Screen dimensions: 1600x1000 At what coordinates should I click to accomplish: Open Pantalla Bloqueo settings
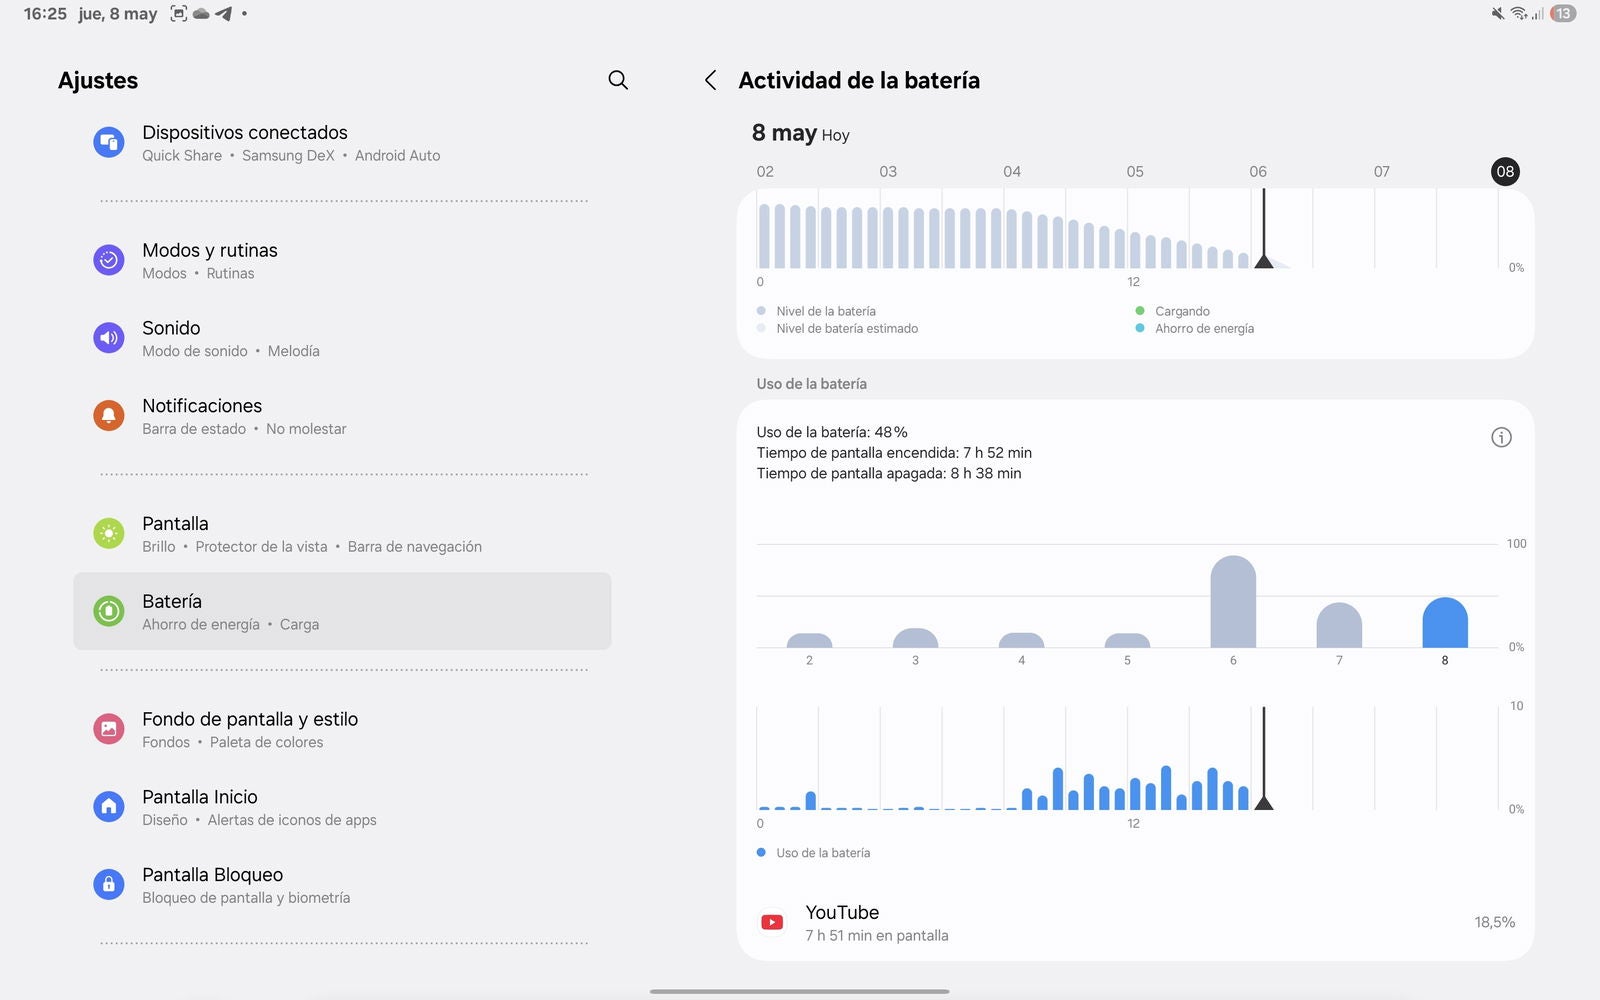pos(342,885)
